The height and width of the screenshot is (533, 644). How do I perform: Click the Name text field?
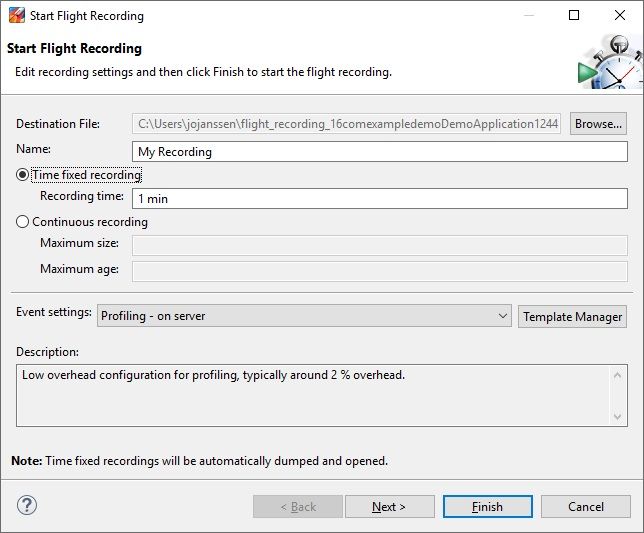pos(380,152)
